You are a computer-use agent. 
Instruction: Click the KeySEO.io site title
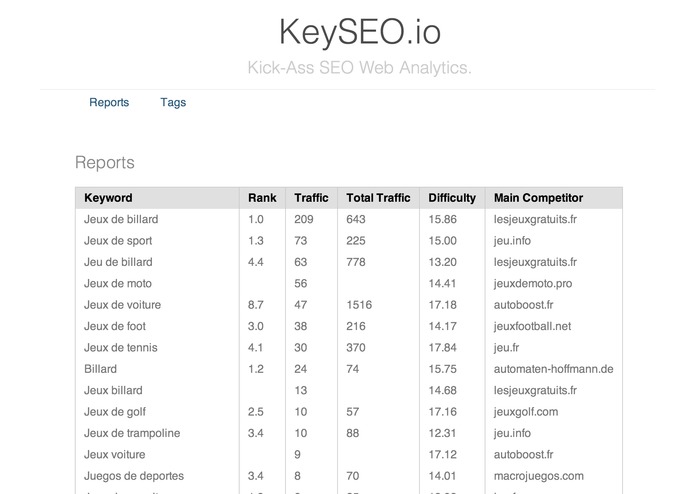click(x=359, y=32)
